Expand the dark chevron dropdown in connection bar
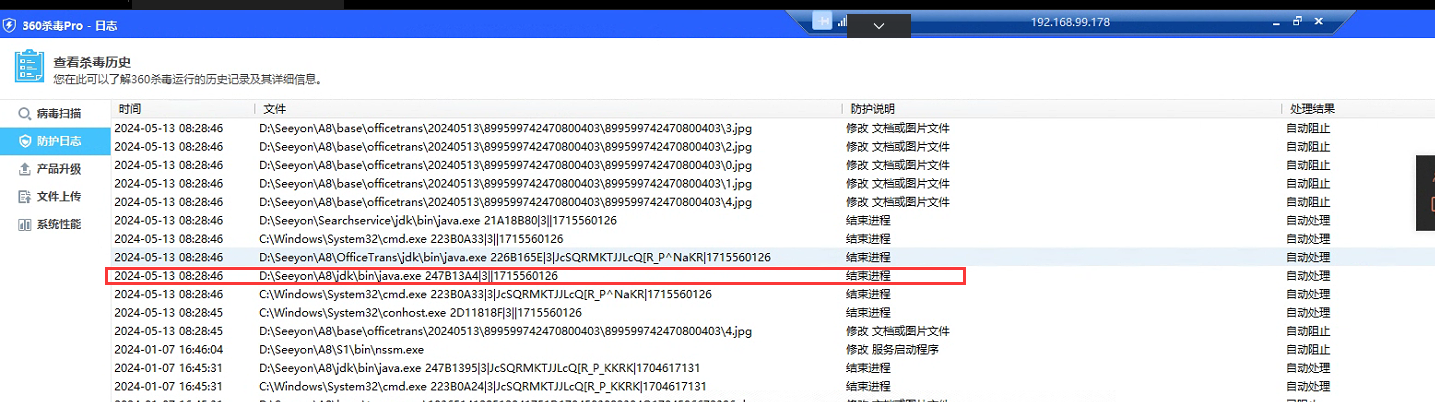 pyautogui.click(x=879, y=25)
